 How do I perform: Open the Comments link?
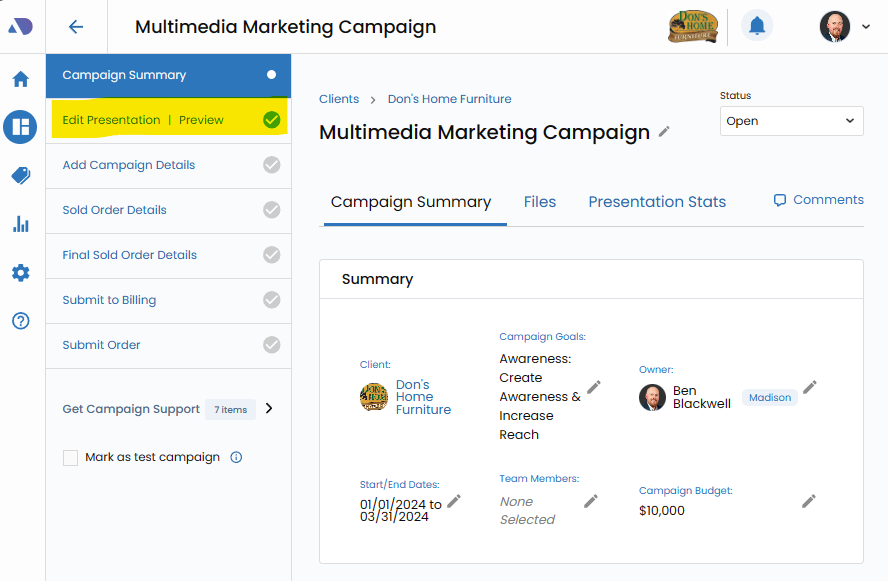pos(818,200)
